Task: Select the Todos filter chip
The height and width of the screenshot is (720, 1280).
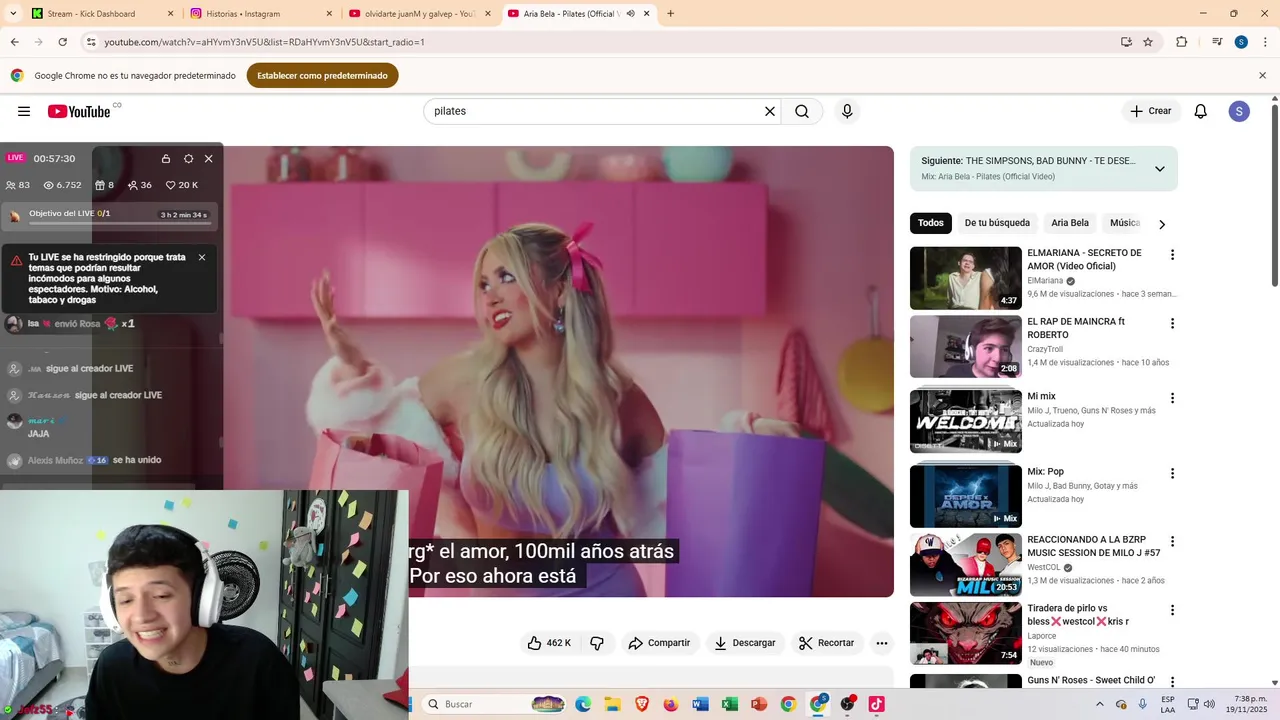Action: (x=931, y=223)
